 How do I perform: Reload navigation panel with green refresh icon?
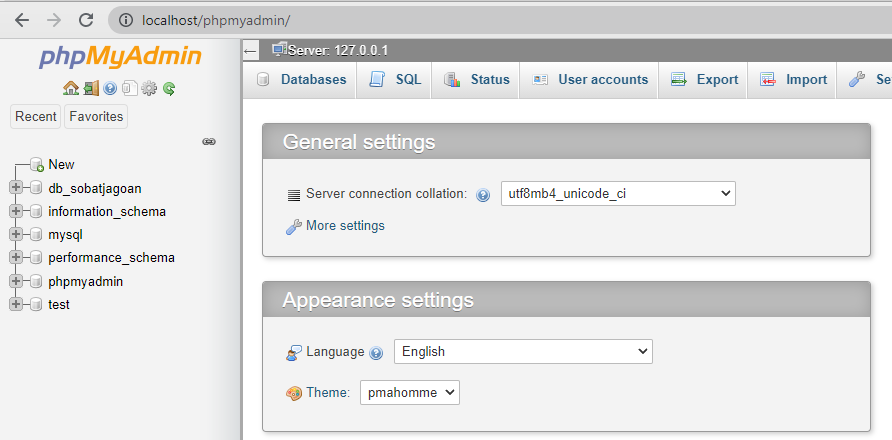(x=169, y=89)
